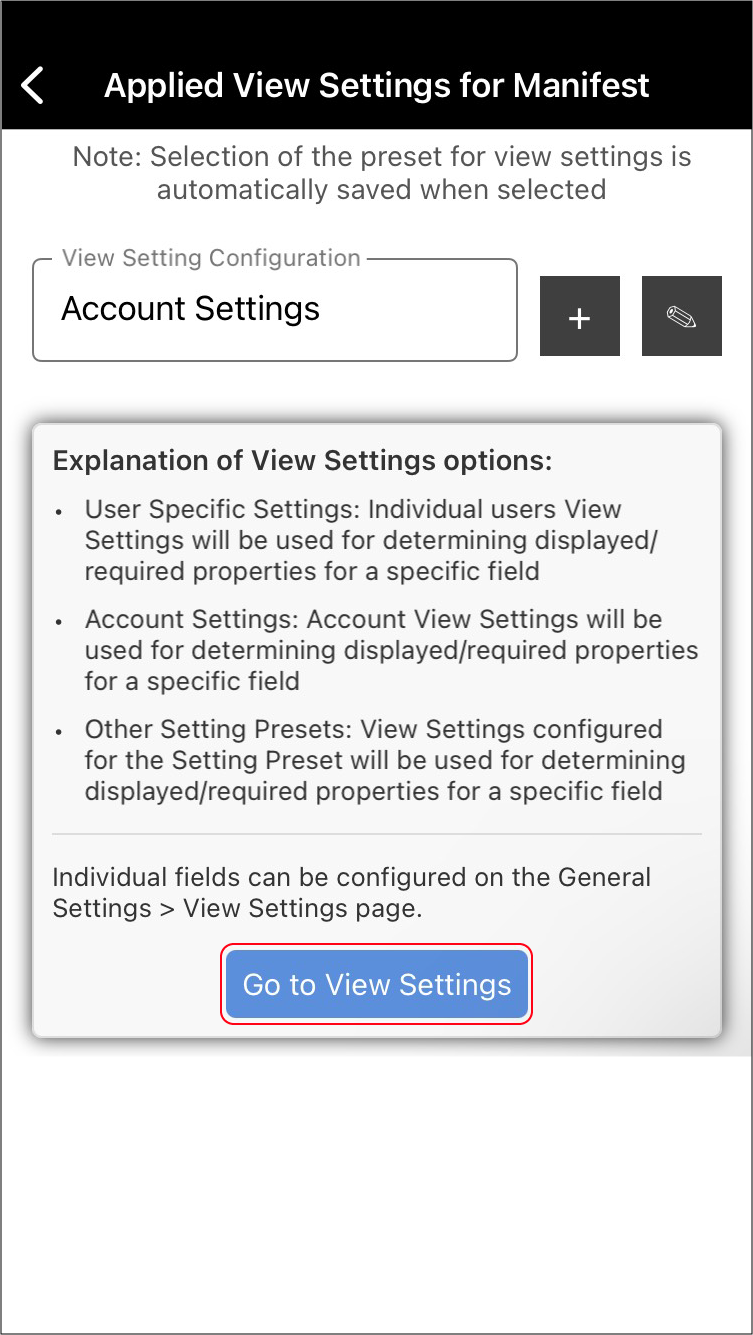Go back using the back arrow

33,85
